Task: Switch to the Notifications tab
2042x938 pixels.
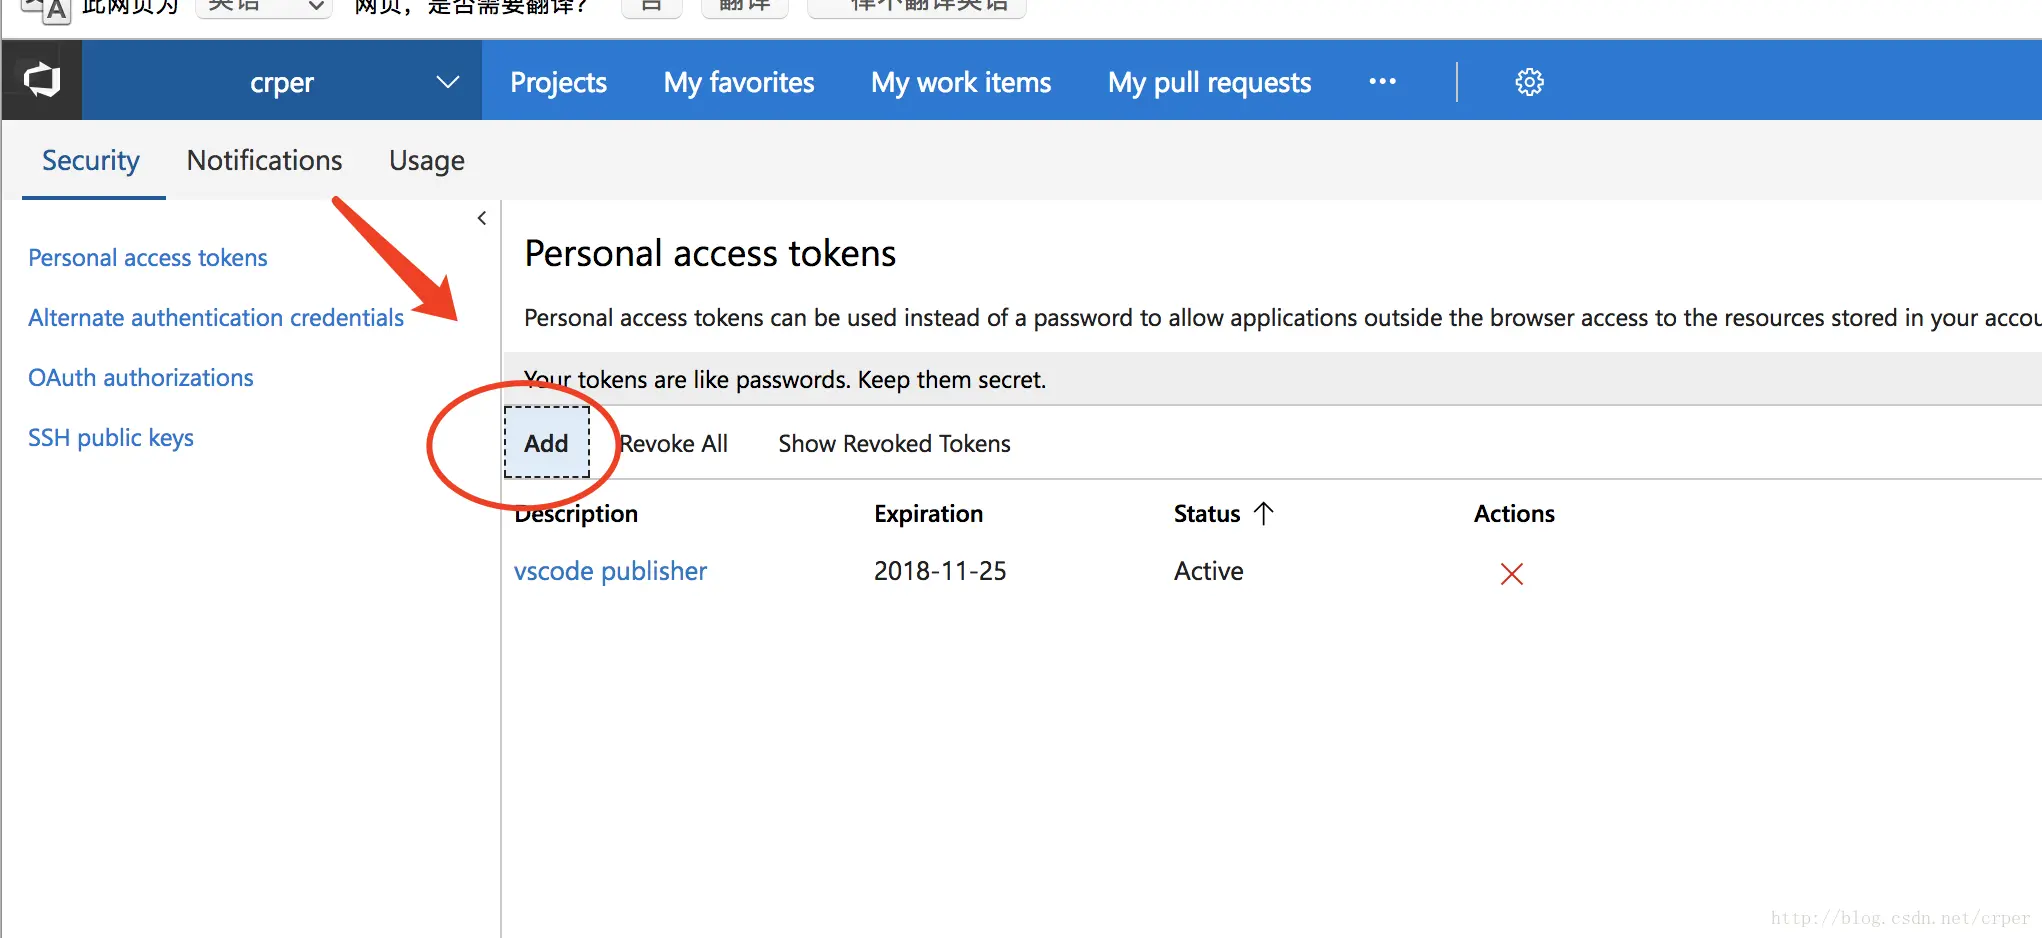Action: pyautogui.click(x=264, y=160)
